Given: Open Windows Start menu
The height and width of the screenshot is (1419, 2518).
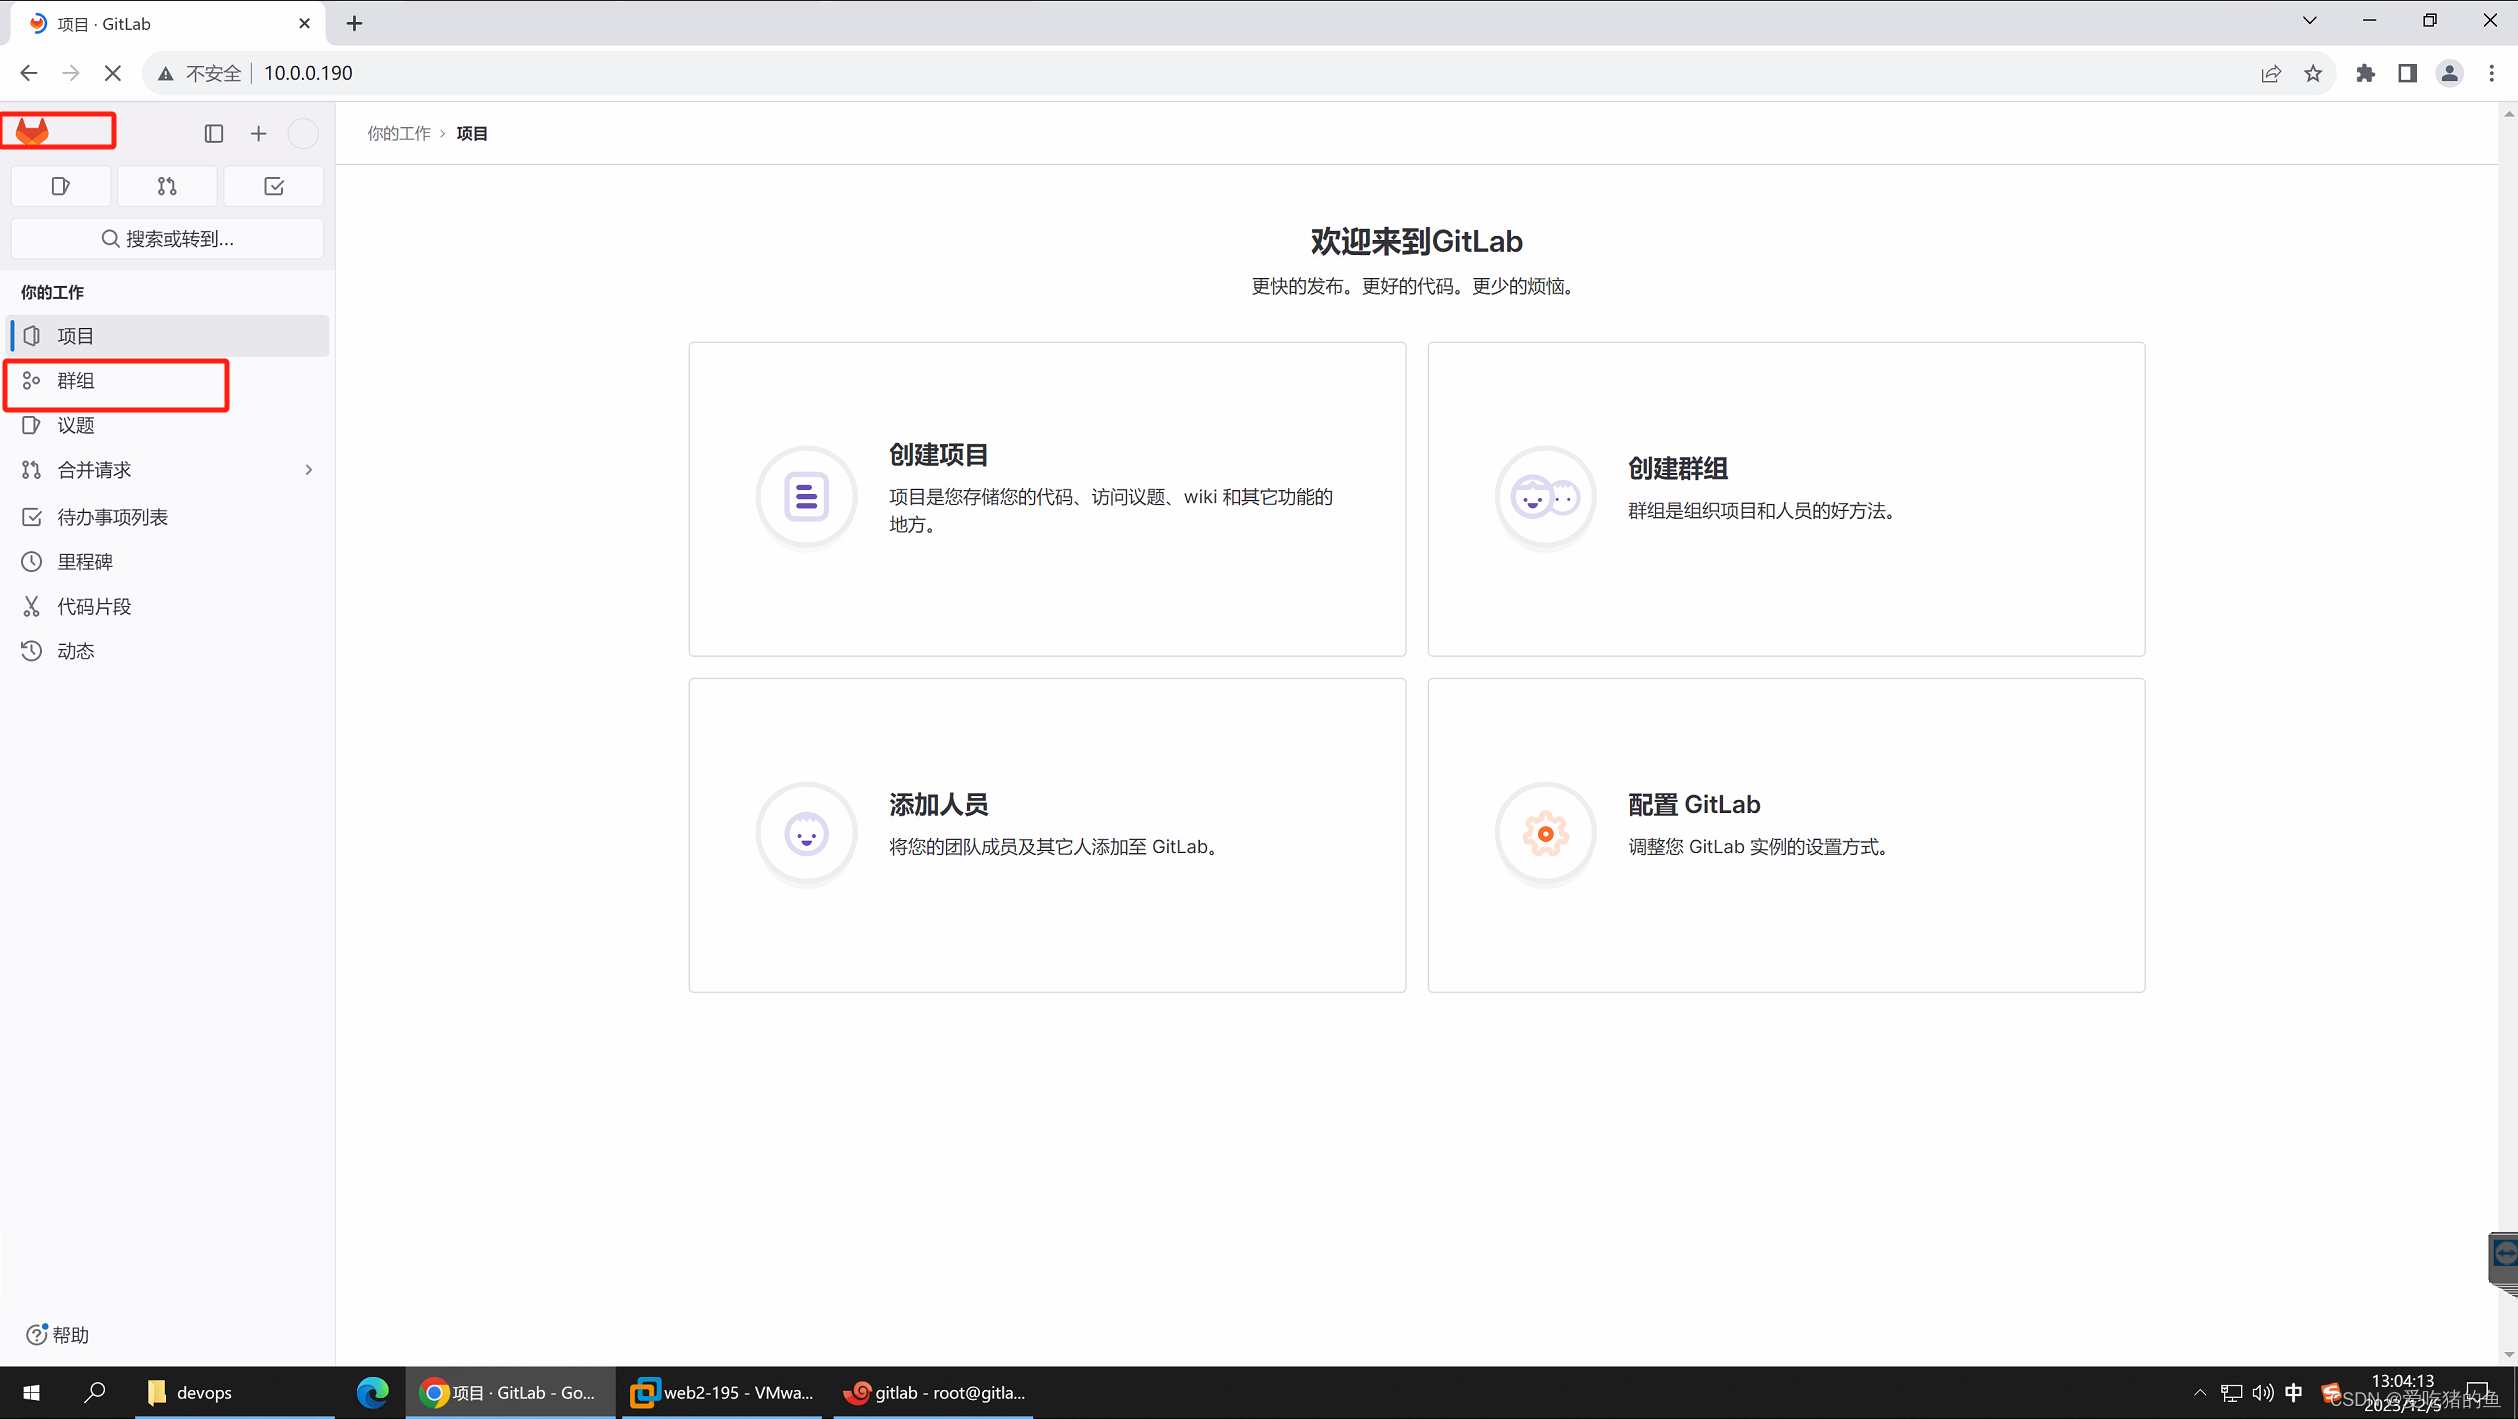Looking at the screenshot, I should (31, 1393).
